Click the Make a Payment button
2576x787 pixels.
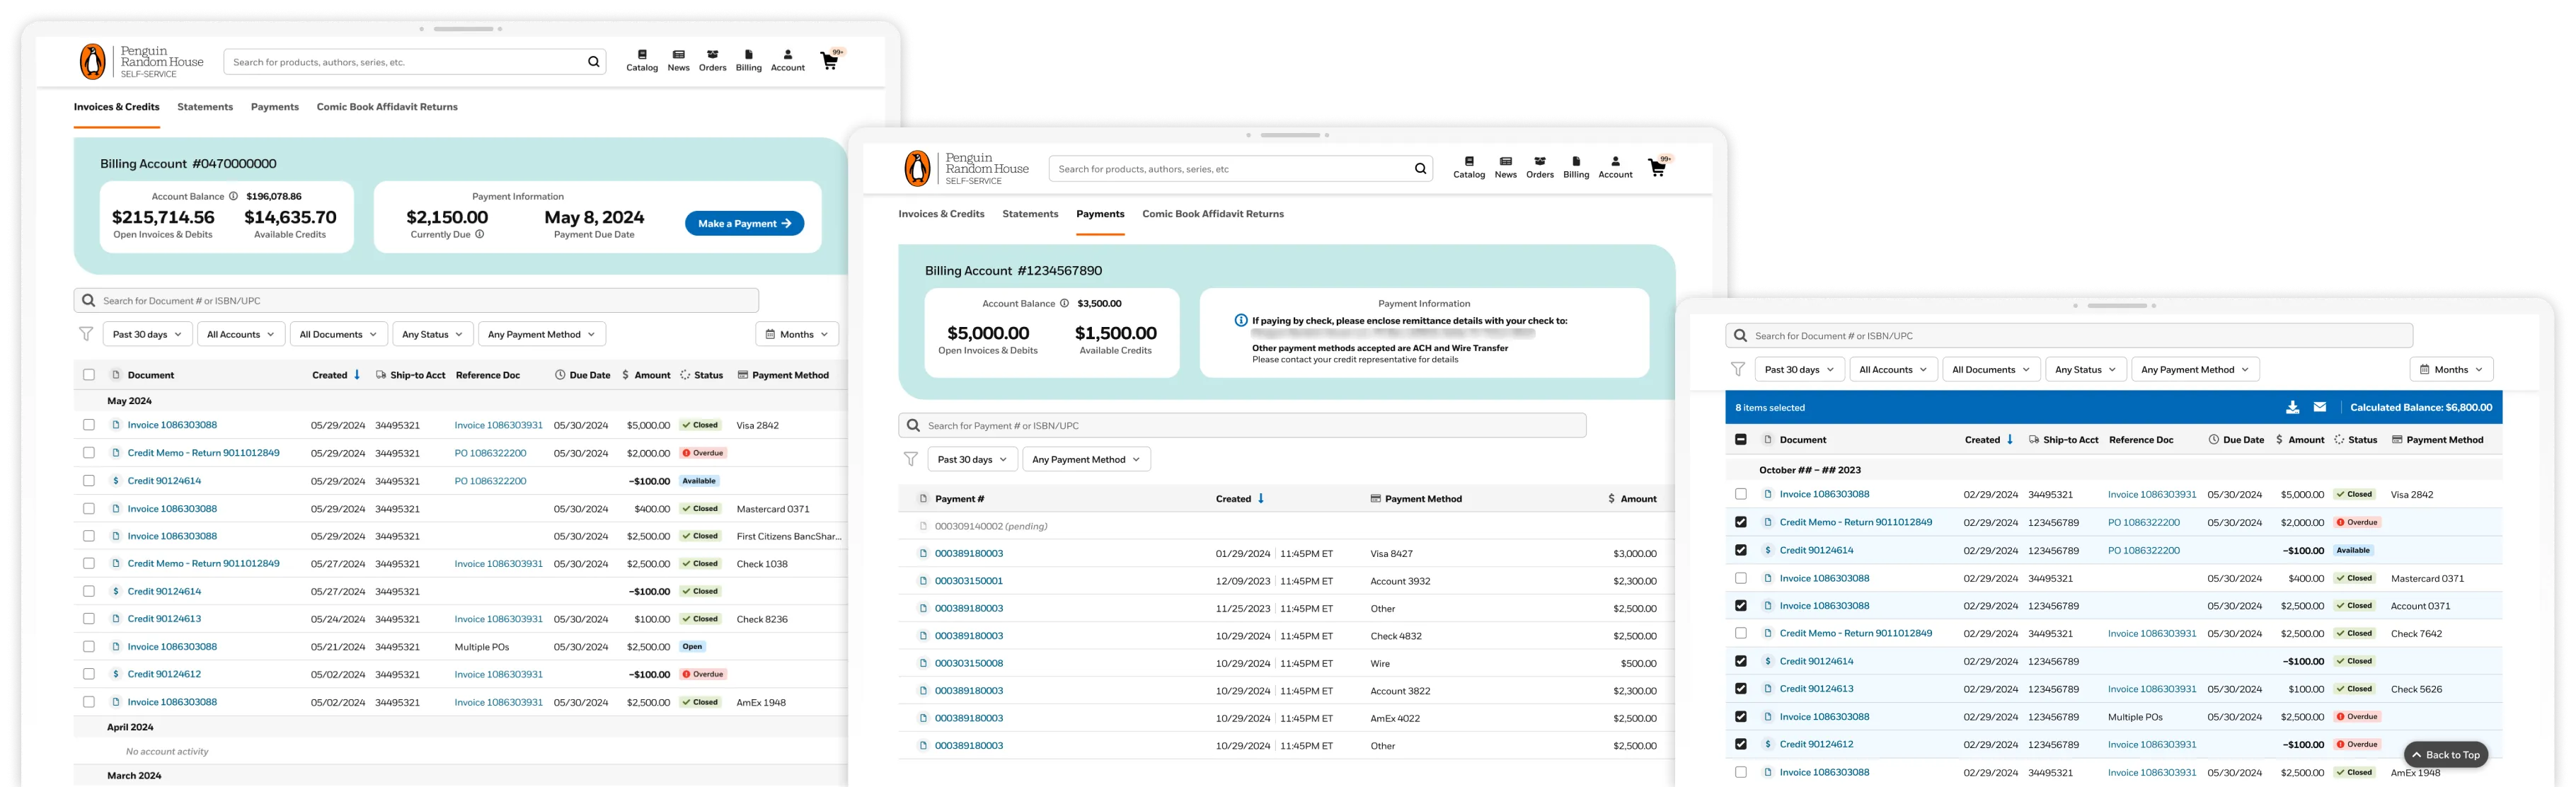coord(744,223)
